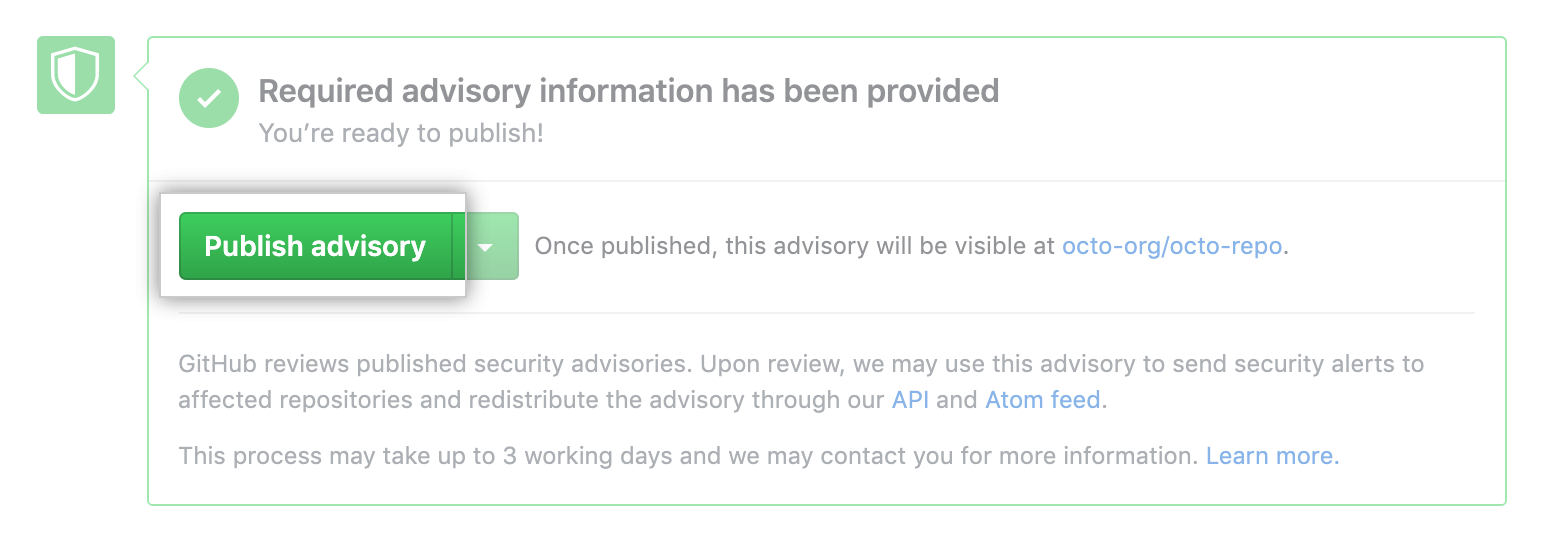1554x542 pixels.
Task: Click the divider line below the Publish button
Action: click(x=826, y=313)
